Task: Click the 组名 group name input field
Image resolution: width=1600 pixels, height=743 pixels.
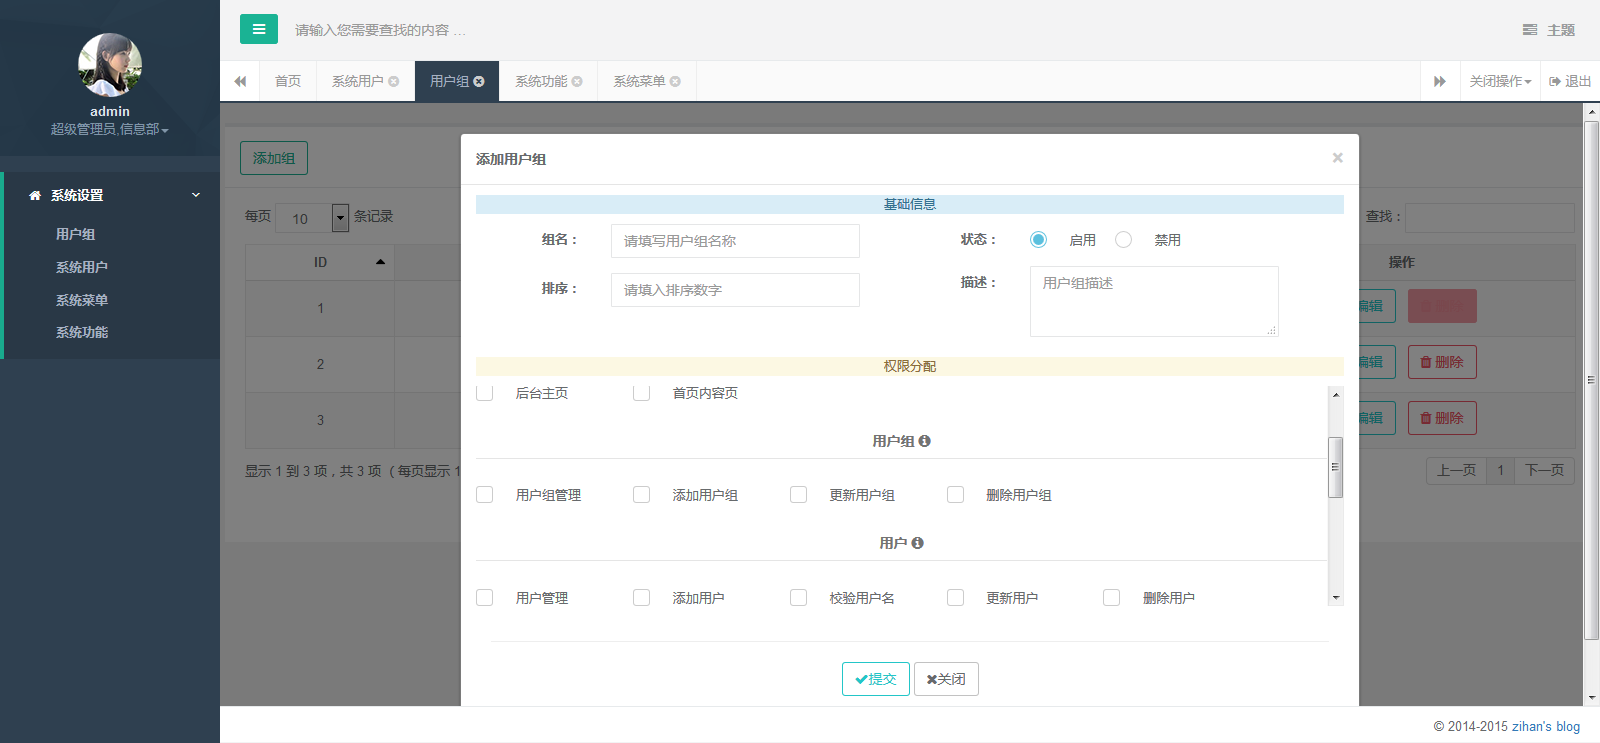Action: [735, 241]
